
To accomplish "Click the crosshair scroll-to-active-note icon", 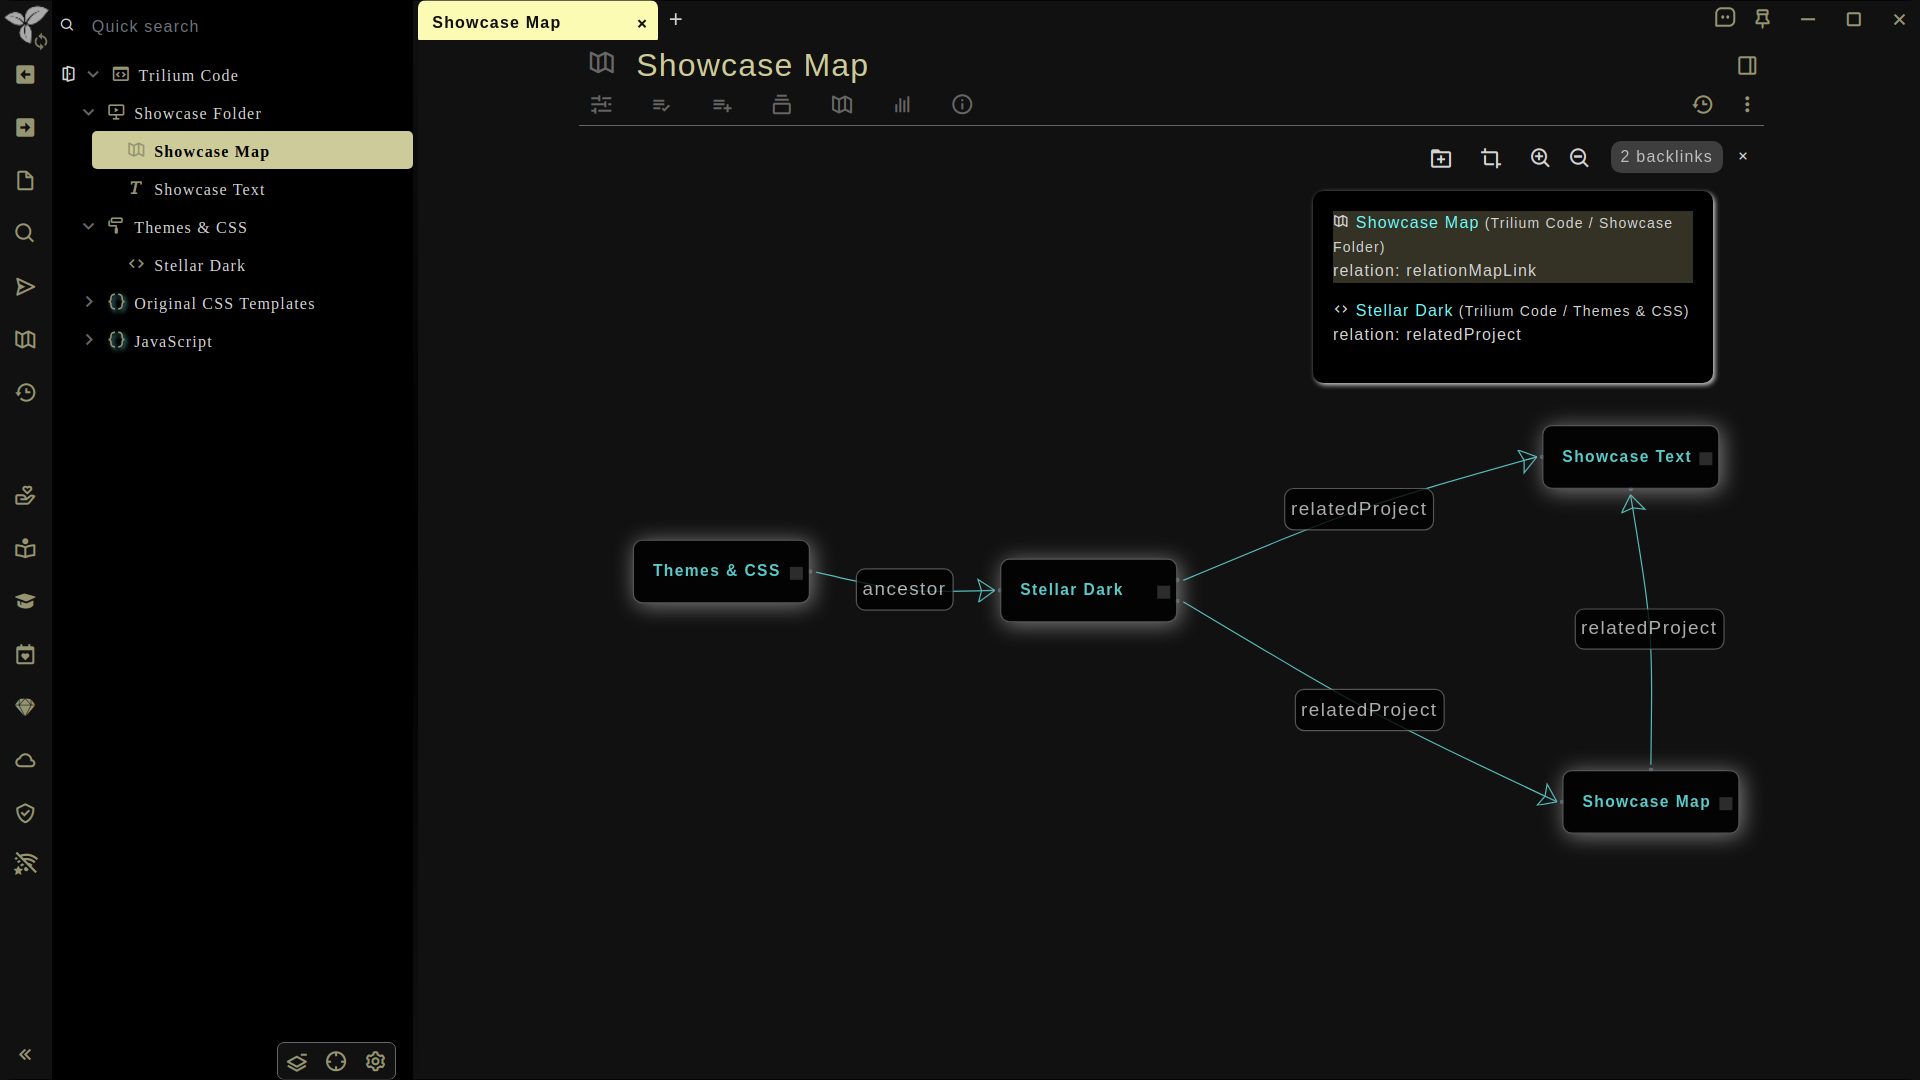I will (x=336, y=1062).
